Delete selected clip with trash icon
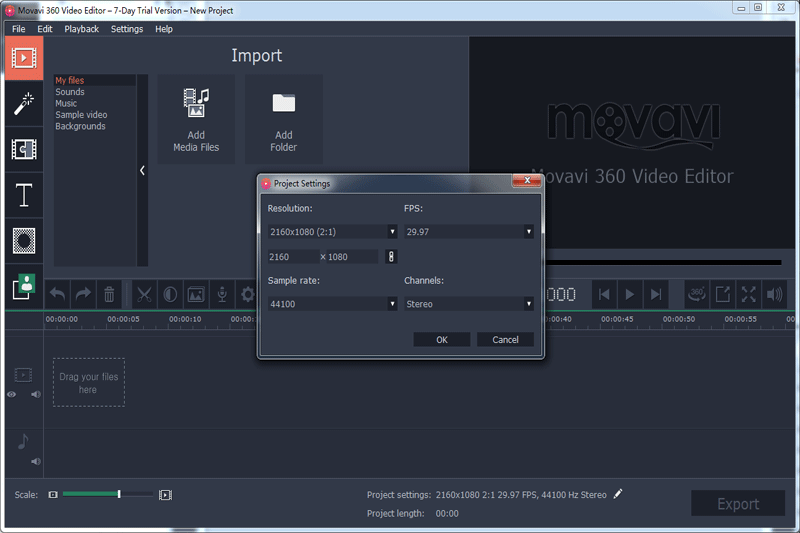The width and height of the screenshot is (800, 533). click(109, 294)
